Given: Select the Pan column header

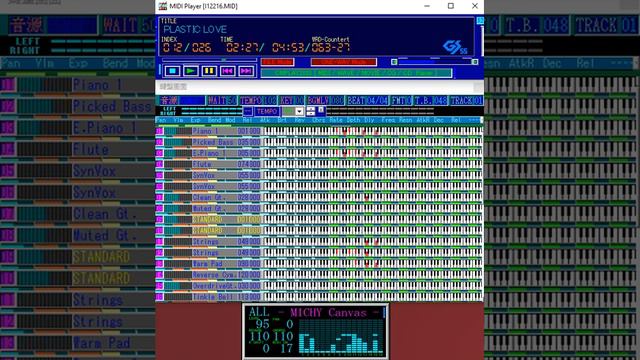Looking at the screenshot, I should click(161, 120).
